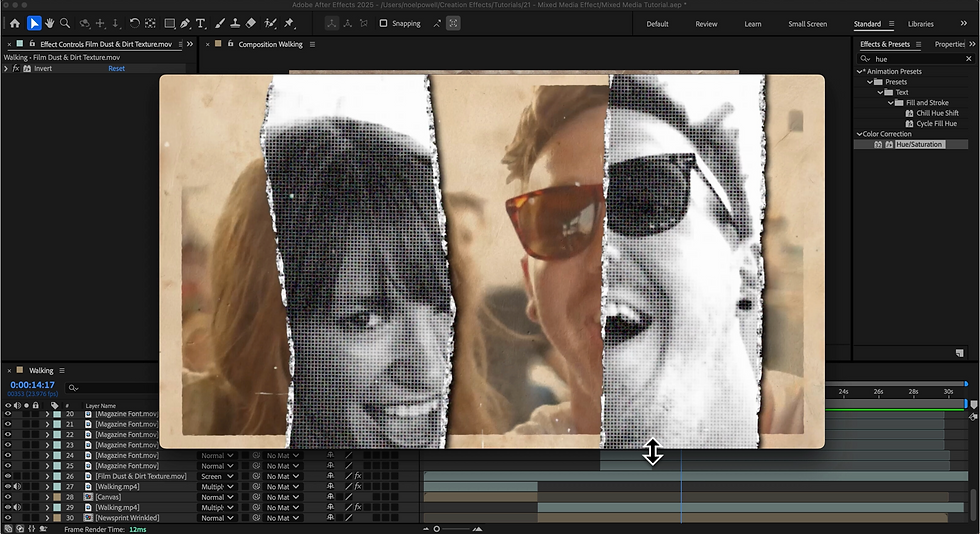The width and height of the screenshot is (980, 534).
Task: Open the Walking timeline panel menu
Action: [x=62, y=371]
